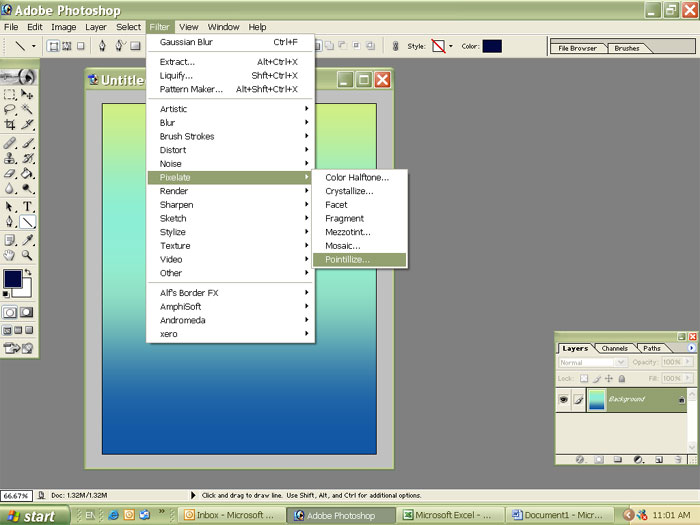Screen dimensions: 700x525
Task: Select the Rectangular Marquee tool
Action: tap(9, 95)
